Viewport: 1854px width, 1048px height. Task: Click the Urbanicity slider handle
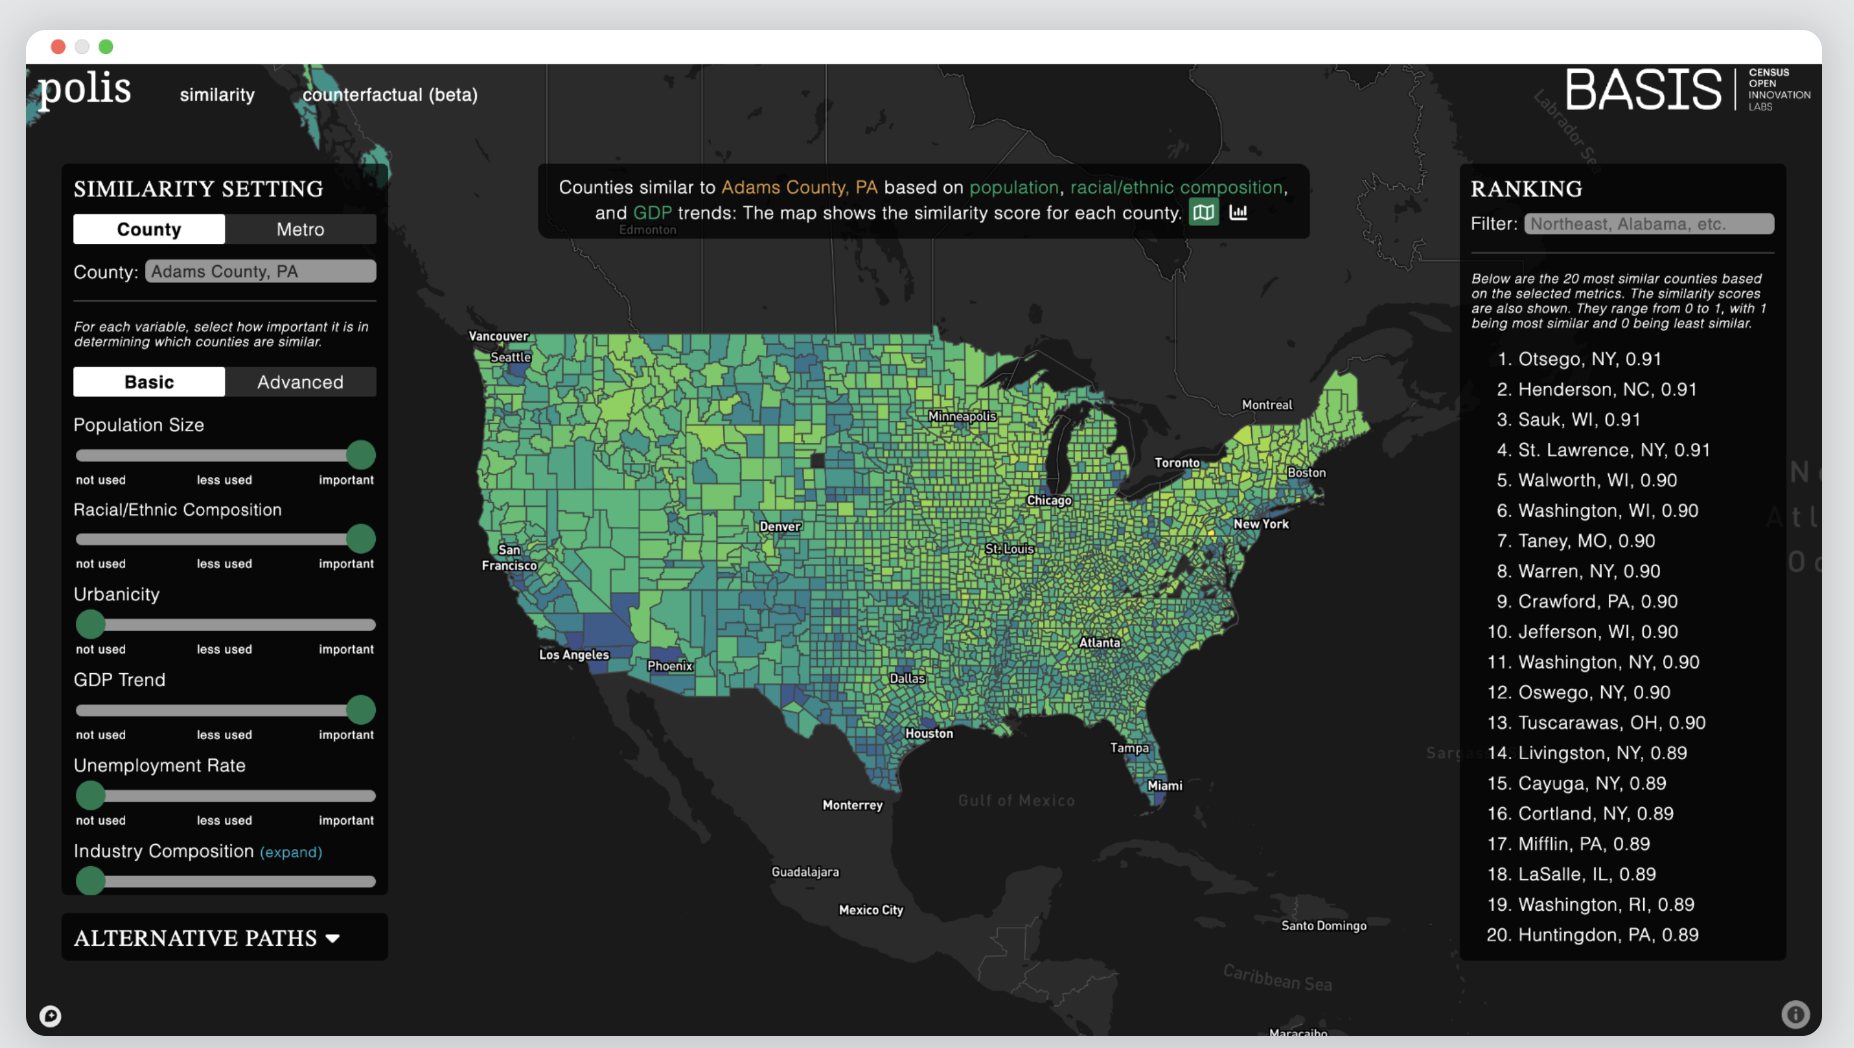coord(91,624)
